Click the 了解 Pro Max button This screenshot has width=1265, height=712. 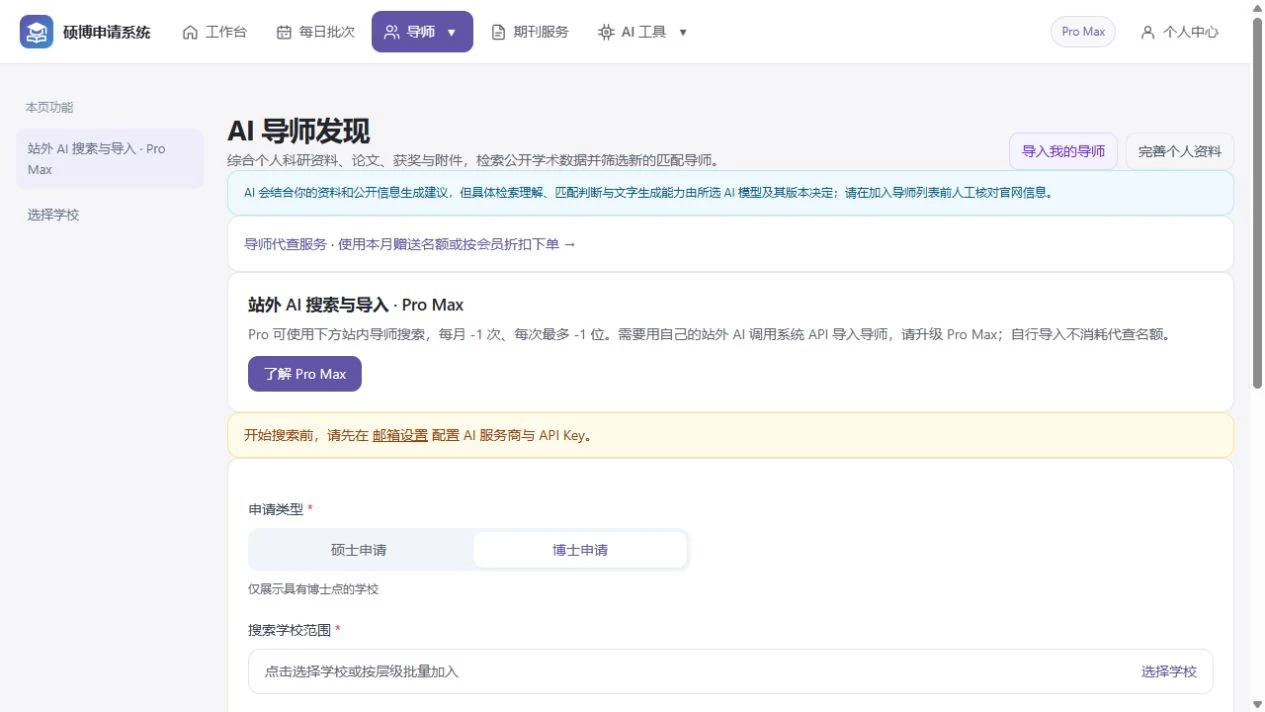pos(305,374)
